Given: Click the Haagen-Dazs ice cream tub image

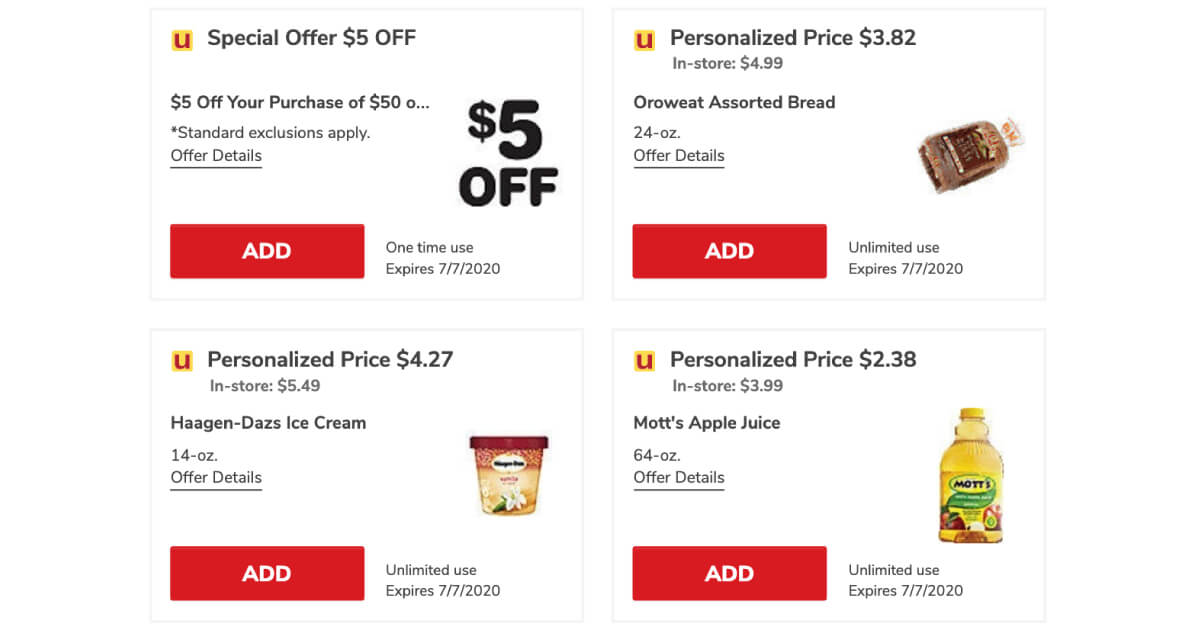Looking at the screenshot, I should click(x=509, y=474).
